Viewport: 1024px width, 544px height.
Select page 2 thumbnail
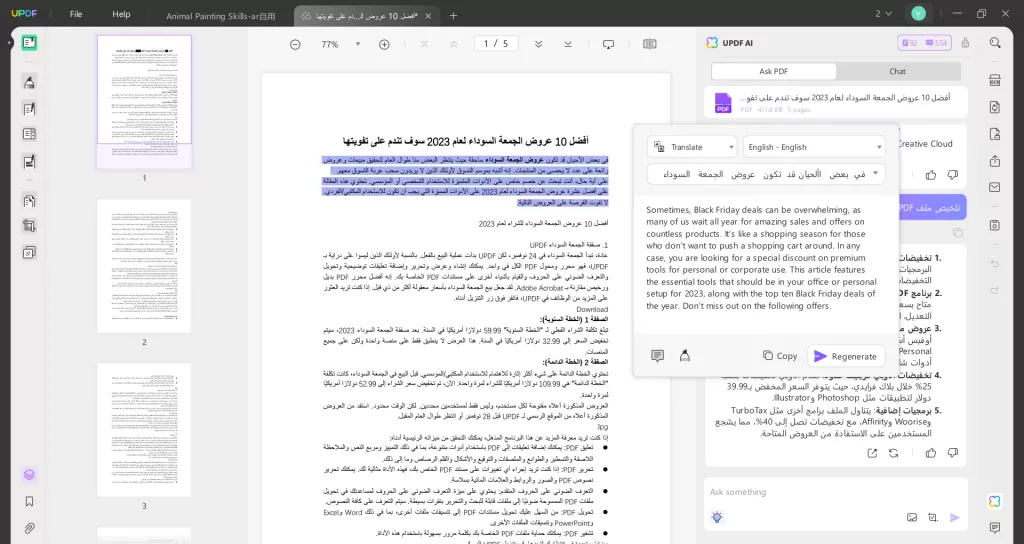(144, 266)
